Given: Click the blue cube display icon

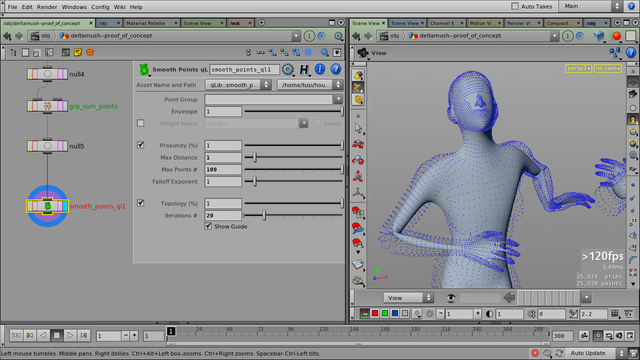Looking at the screenshot, I should coord(599,36).
